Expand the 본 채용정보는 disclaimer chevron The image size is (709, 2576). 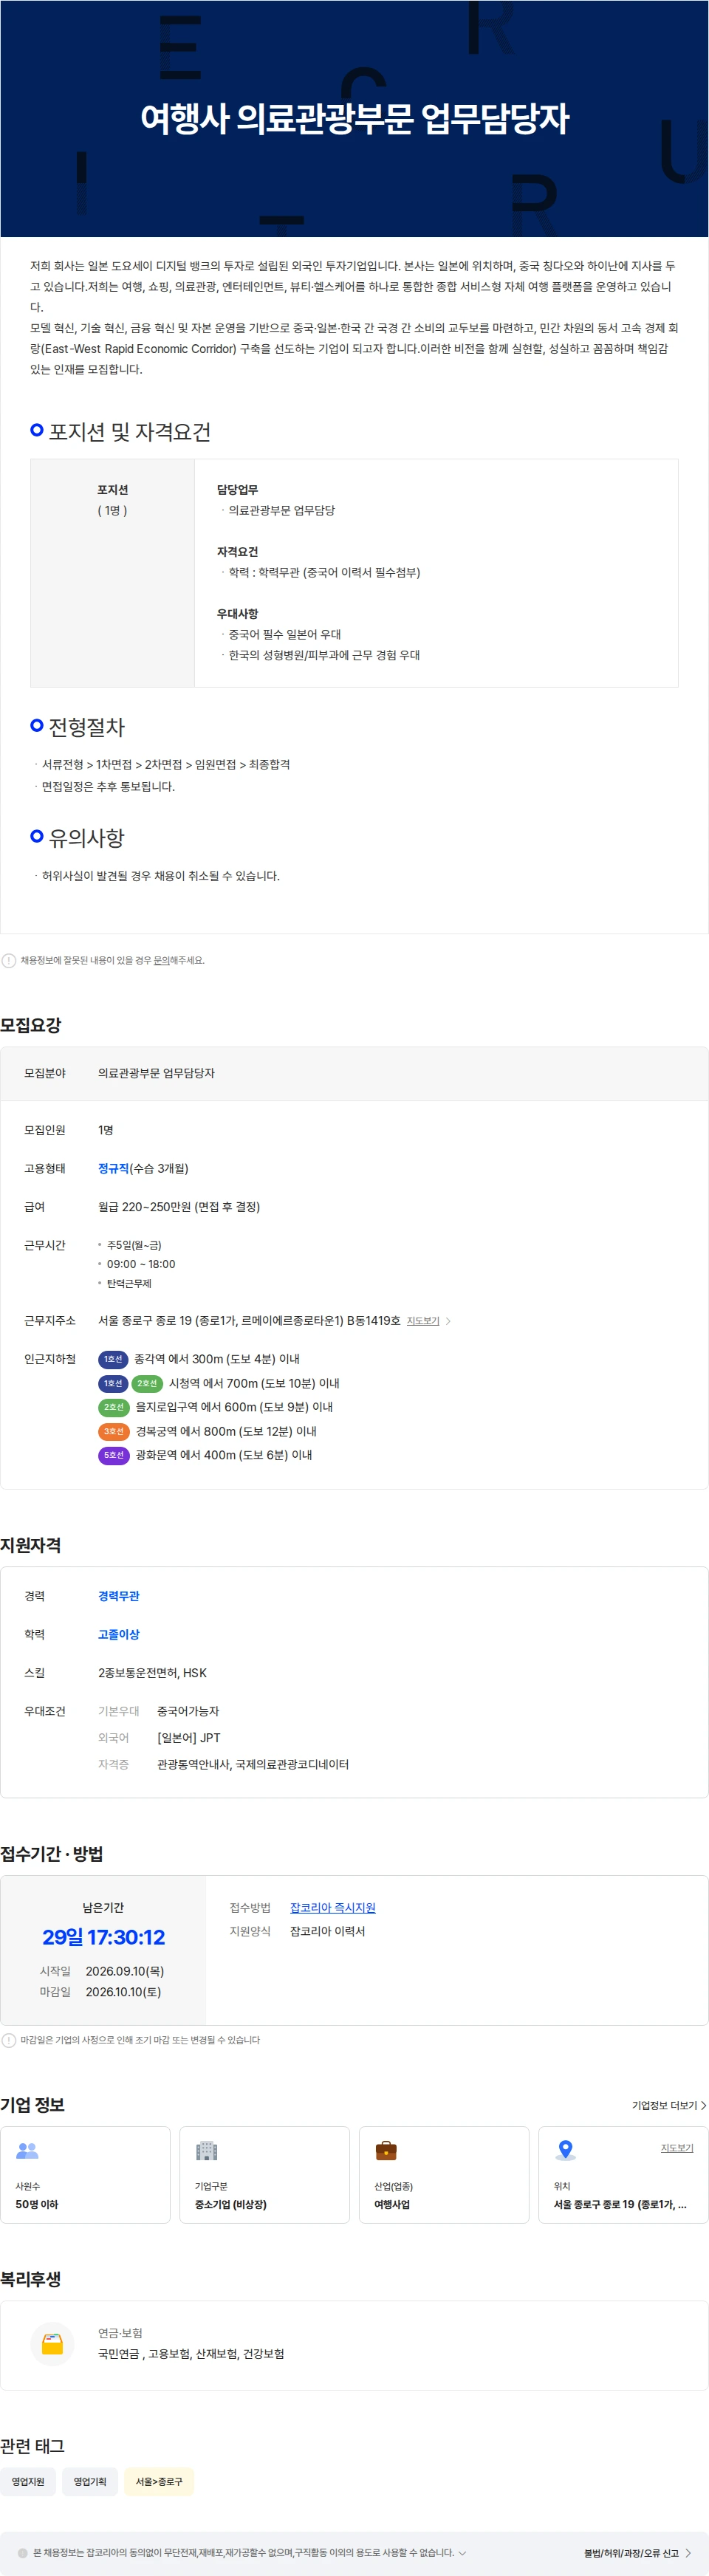[x=462, y=2553]
